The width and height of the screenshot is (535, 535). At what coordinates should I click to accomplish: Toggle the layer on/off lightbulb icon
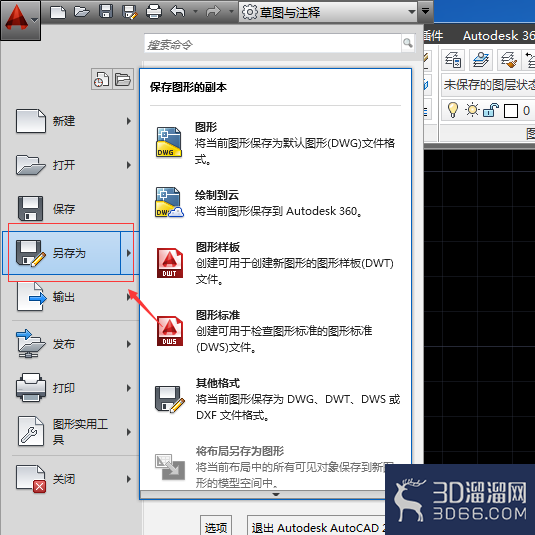[x=453, y=110]
